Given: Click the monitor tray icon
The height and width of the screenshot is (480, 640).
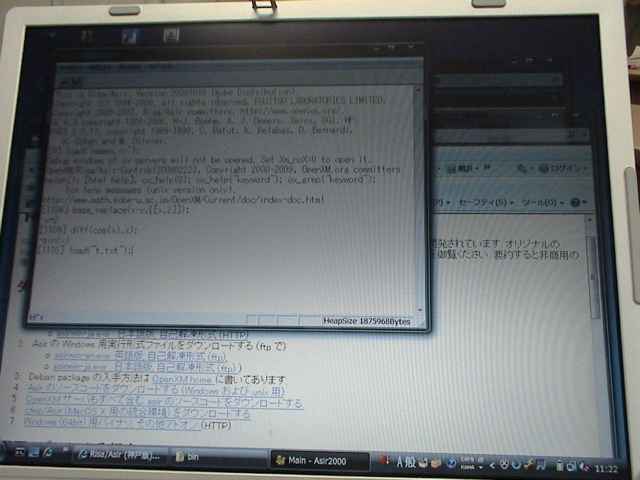Looking at the screenshot, I should coord(541,464).
